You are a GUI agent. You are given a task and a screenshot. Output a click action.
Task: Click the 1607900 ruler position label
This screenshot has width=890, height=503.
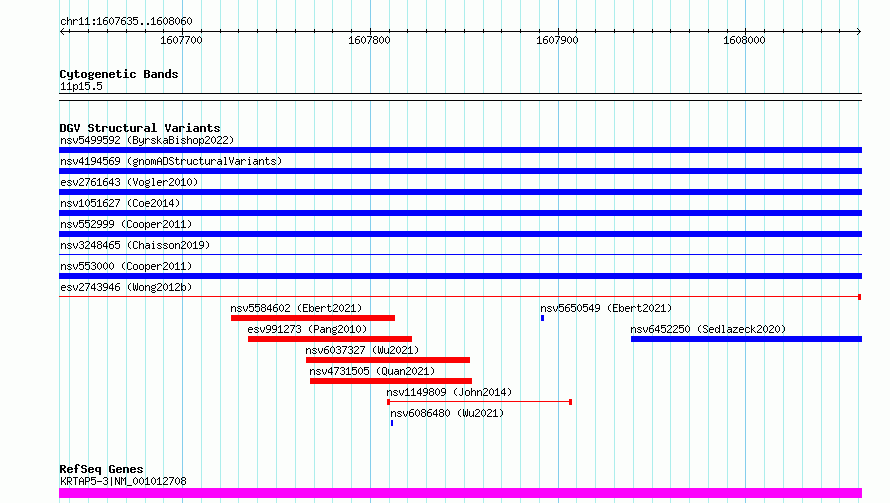pos(557,40)
